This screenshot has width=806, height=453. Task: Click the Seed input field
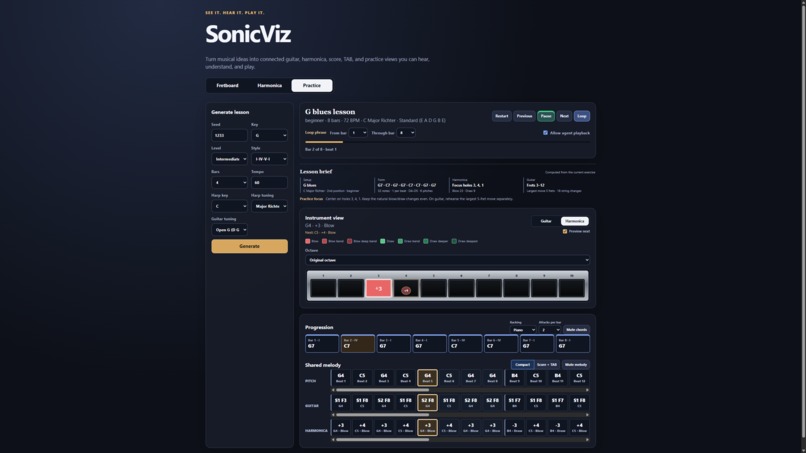coord(229,135)
